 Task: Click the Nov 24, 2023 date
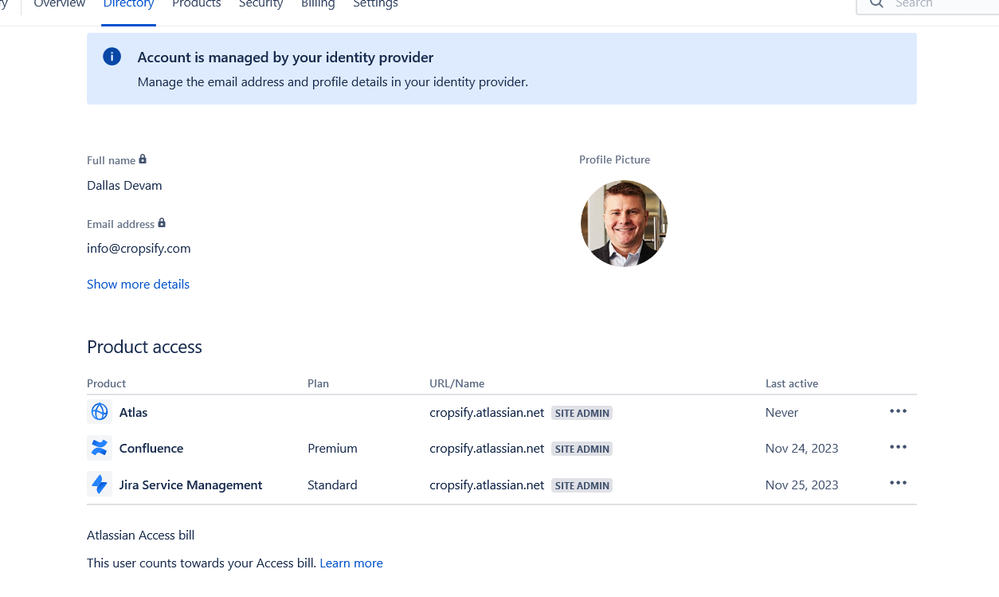coord(801,448)
